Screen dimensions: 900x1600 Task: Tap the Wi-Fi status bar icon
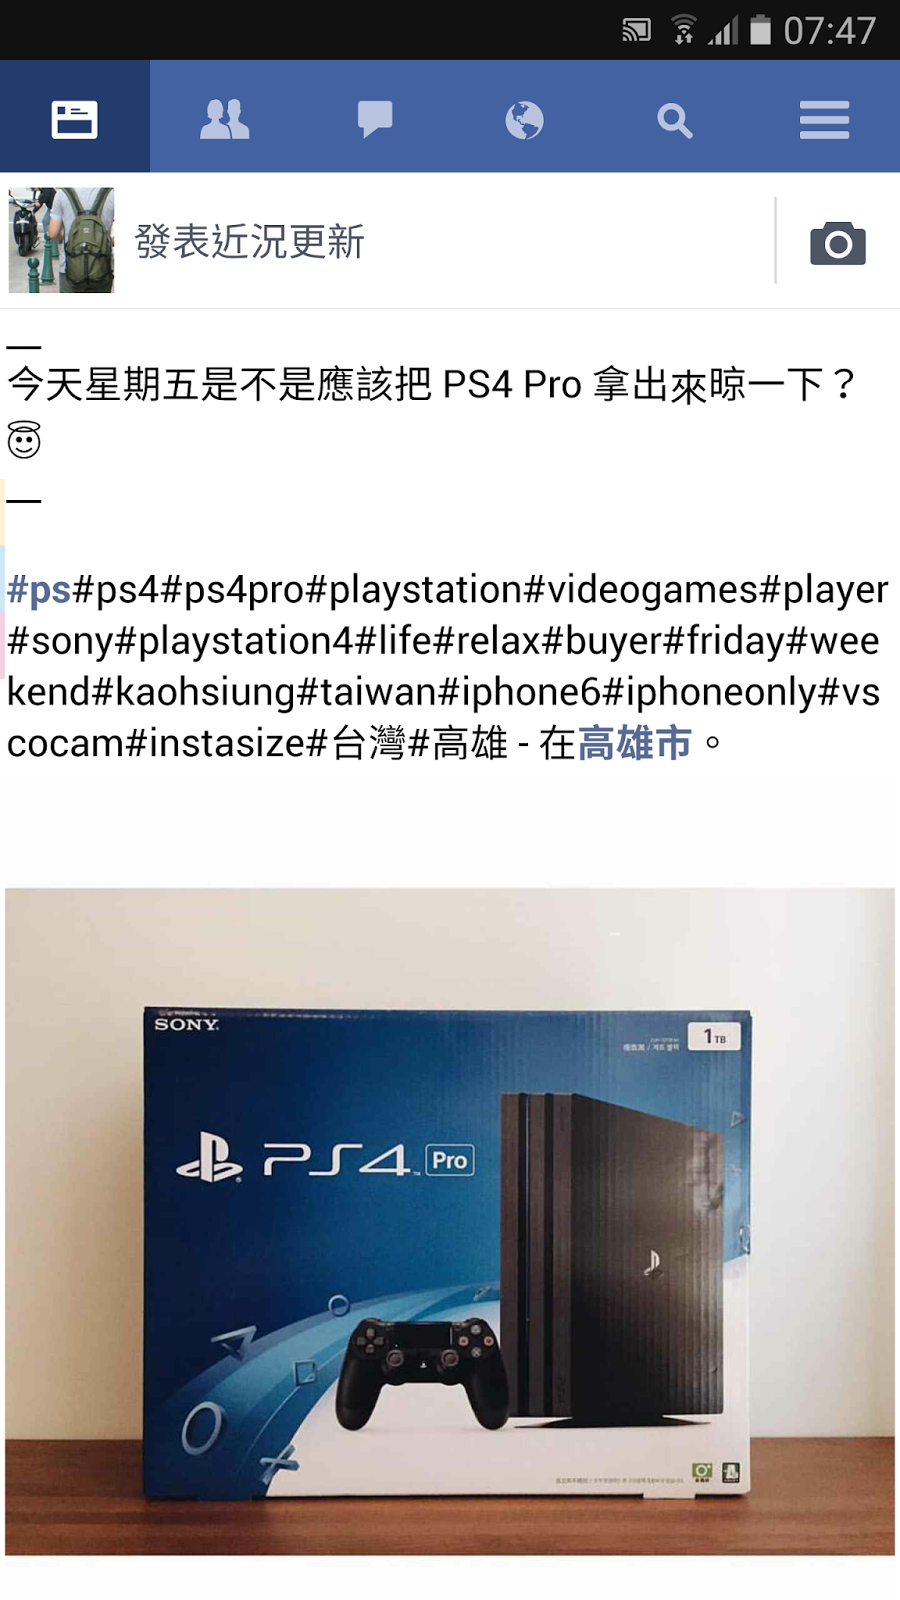(684, 30)
